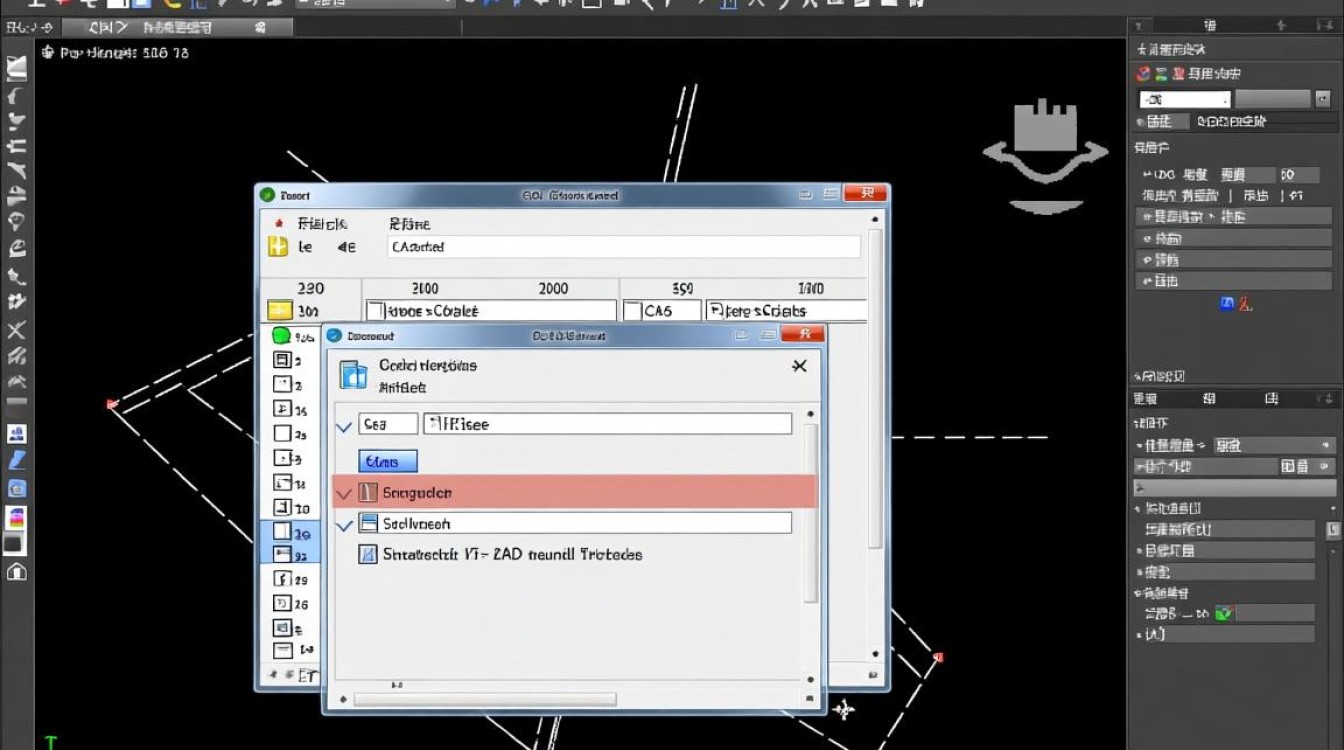This screenshot has height=750, width=1344.
Task: Open the dropdown arrow next to white field in right panel
Action: point(1322,99)
